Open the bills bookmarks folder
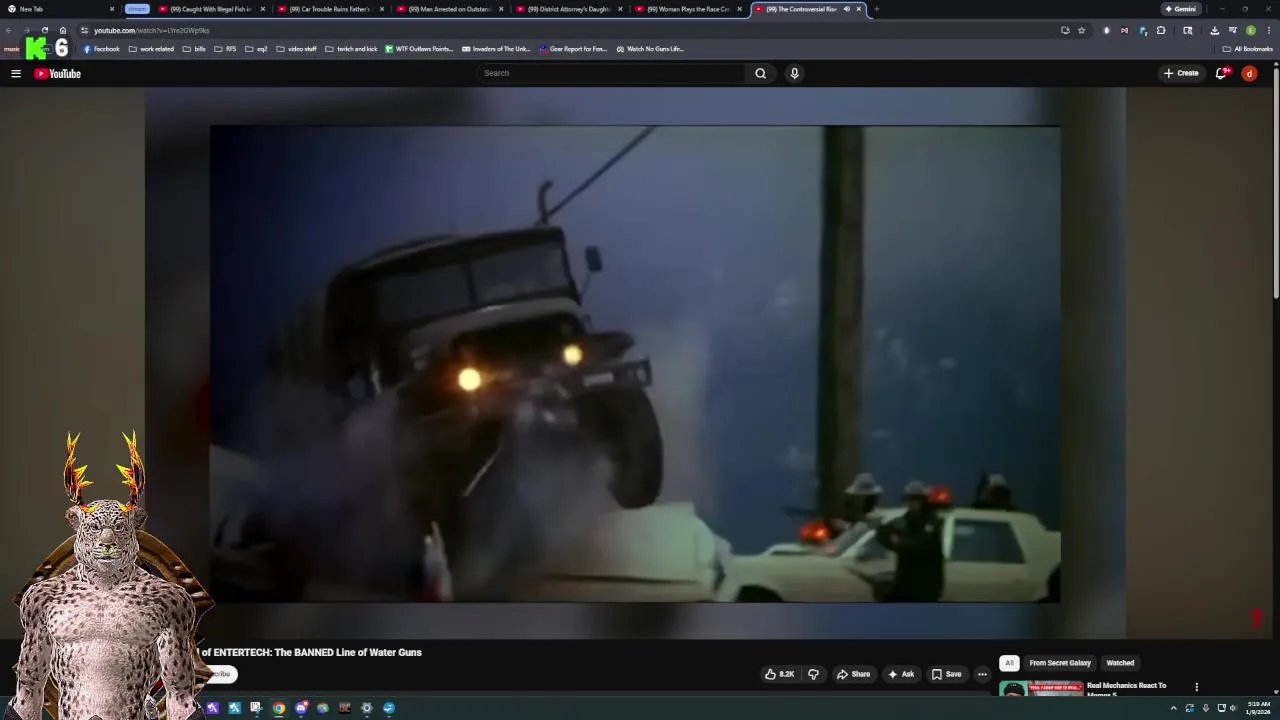This screenshot has height=720, width=1280. pos(194,49)
